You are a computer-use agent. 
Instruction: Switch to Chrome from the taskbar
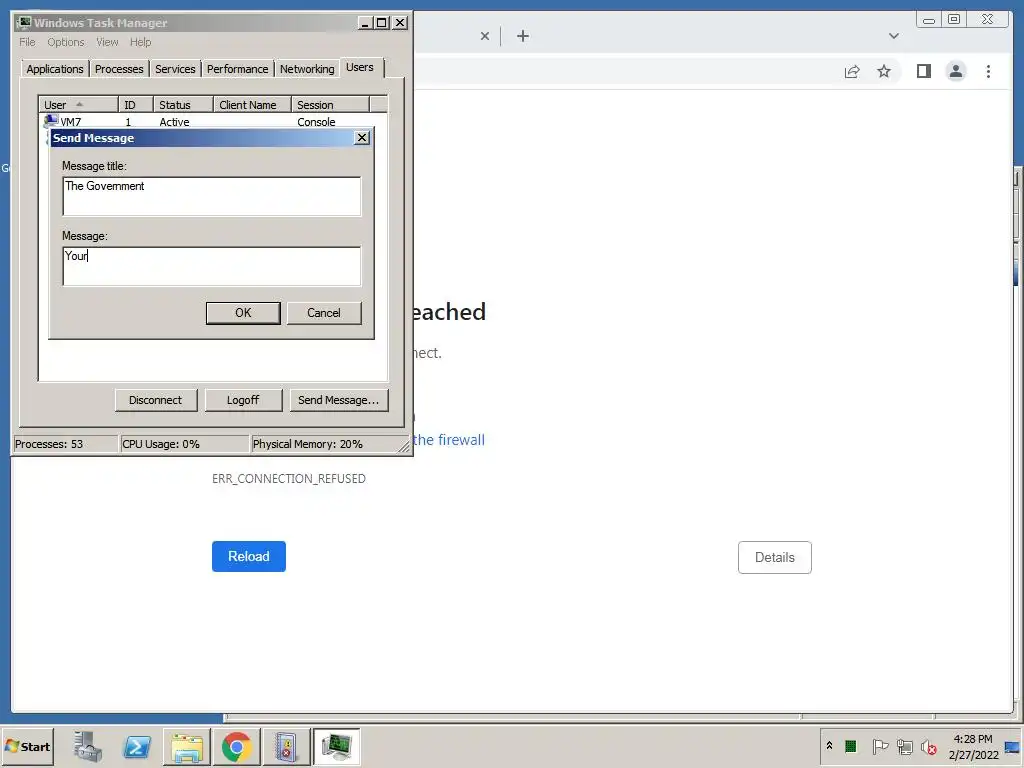pos(236,746)
